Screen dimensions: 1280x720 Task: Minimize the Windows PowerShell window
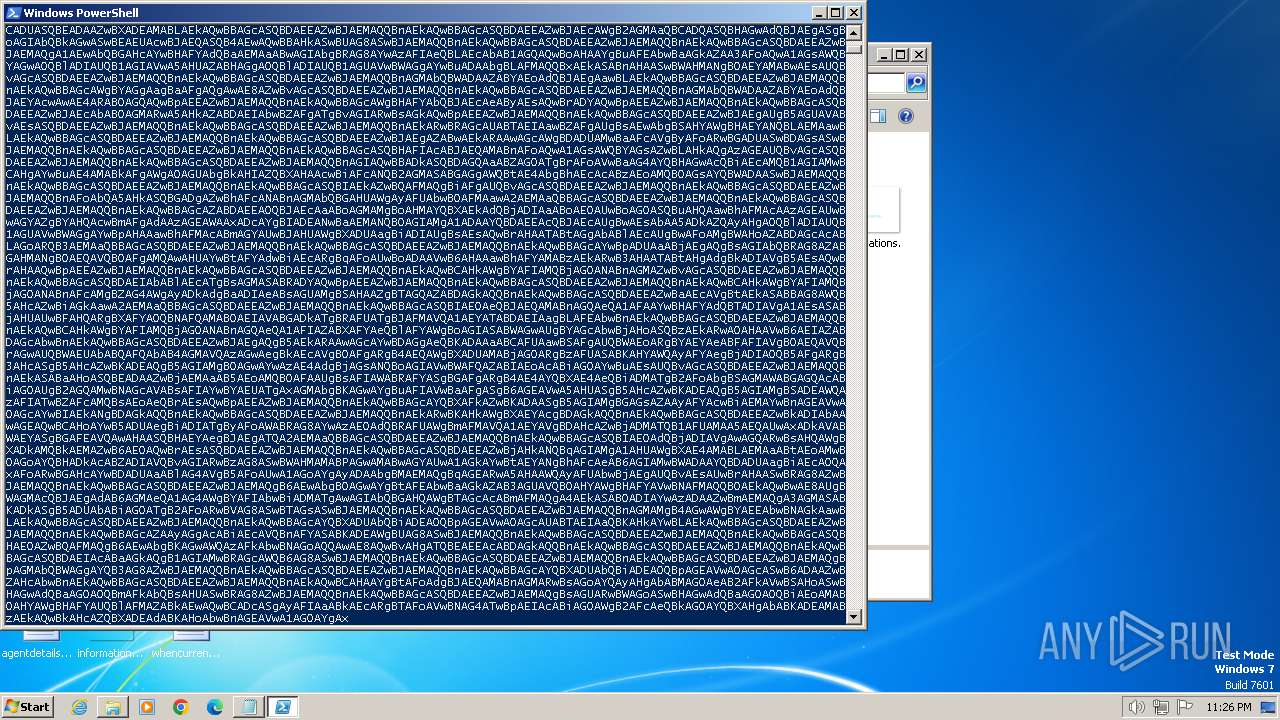point(819,13)
